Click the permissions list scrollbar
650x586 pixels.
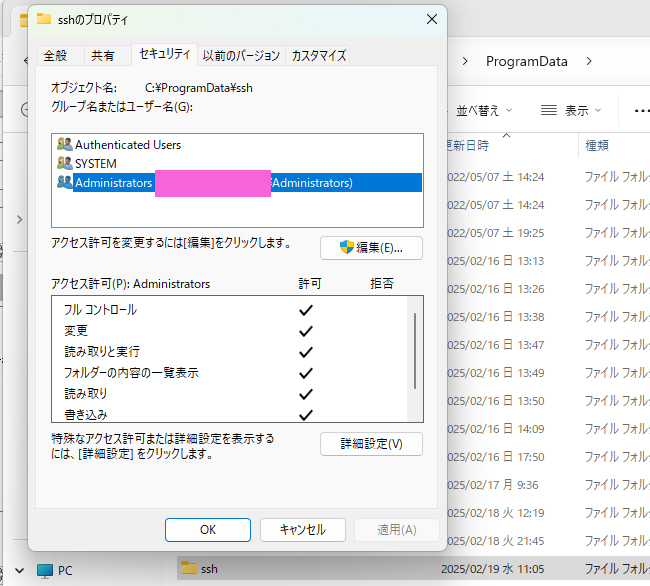(415, 351)
